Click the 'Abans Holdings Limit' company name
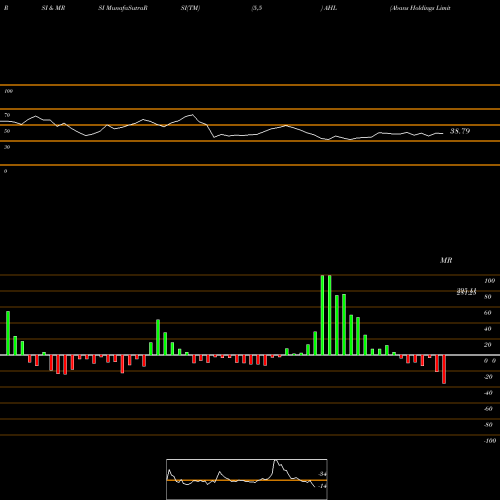500x500 pixels. 420,8
